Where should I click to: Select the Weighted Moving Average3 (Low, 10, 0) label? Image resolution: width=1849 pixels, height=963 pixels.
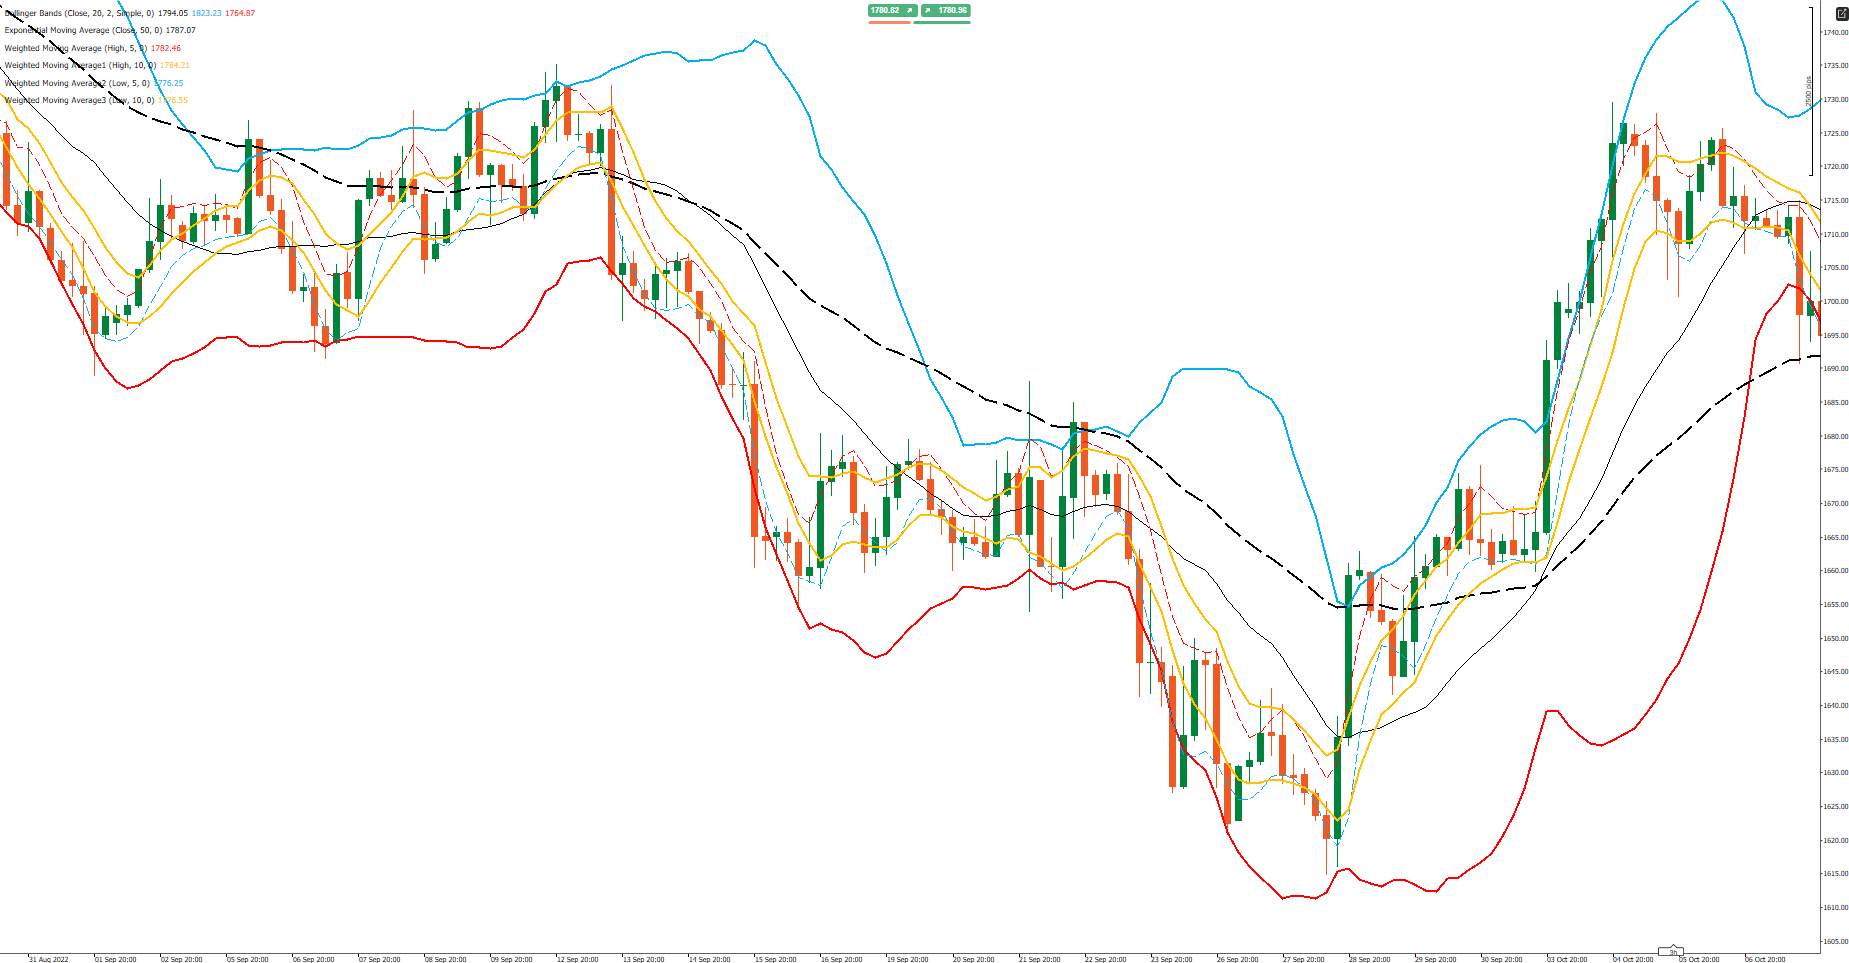tap(79, 100)
